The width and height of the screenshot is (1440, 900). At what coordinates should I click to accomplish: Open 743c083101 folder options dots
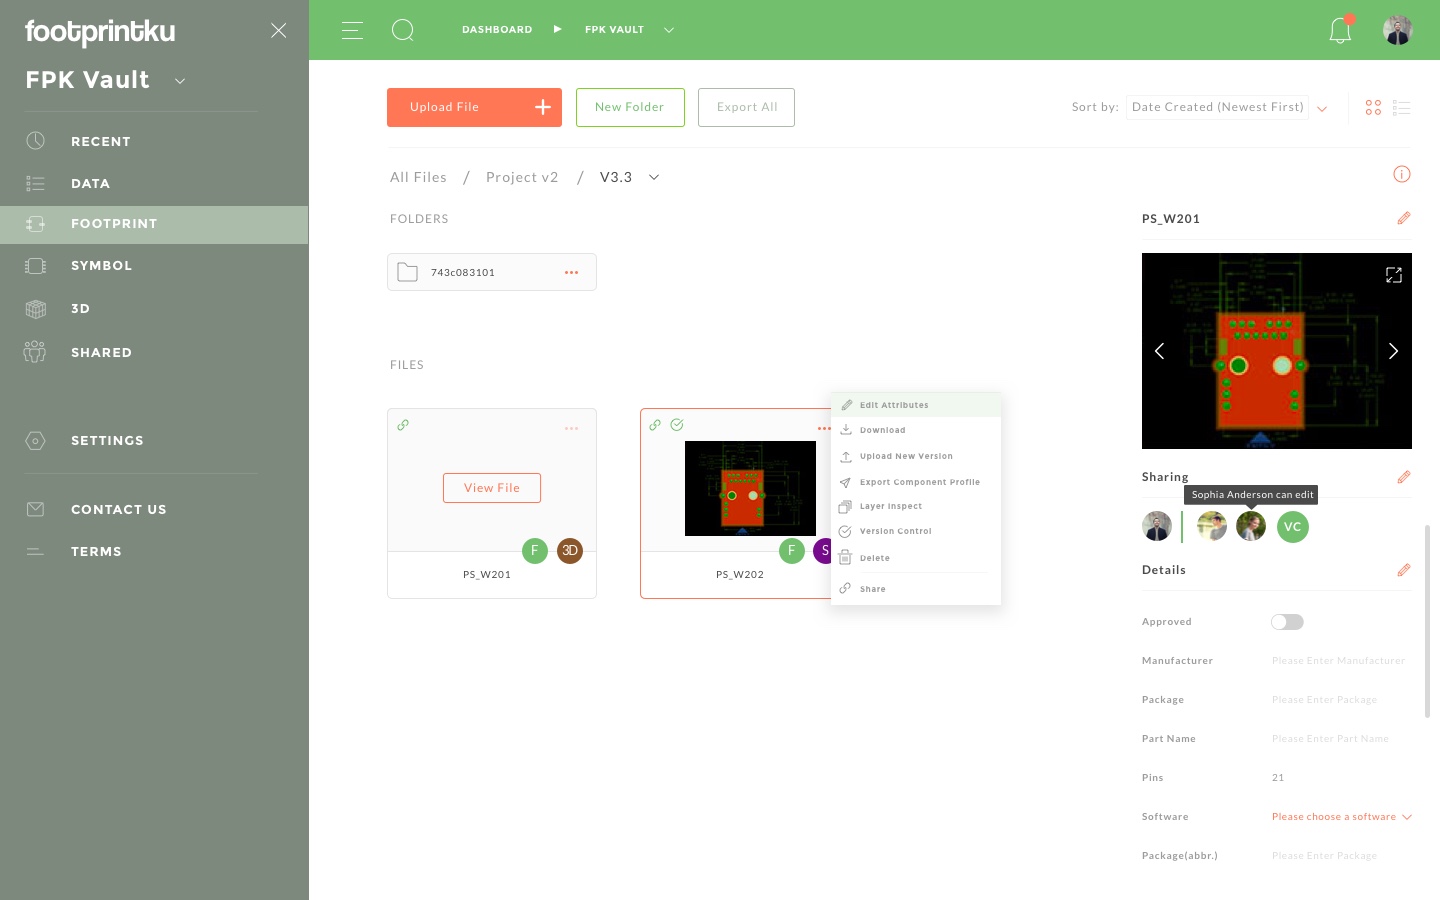pos(571,272)
